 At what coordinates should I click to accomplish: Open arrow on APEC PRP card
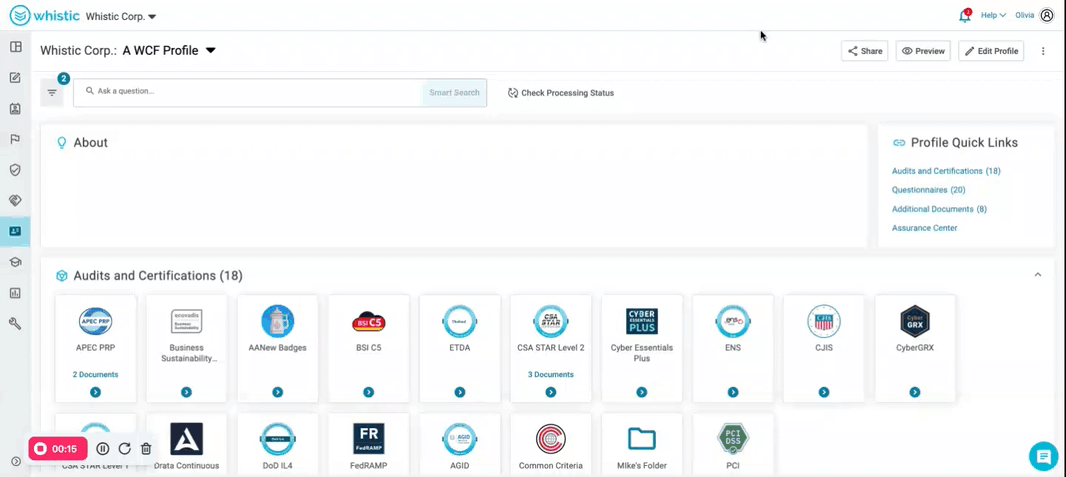pyautogui.click(x=95, y=392)
